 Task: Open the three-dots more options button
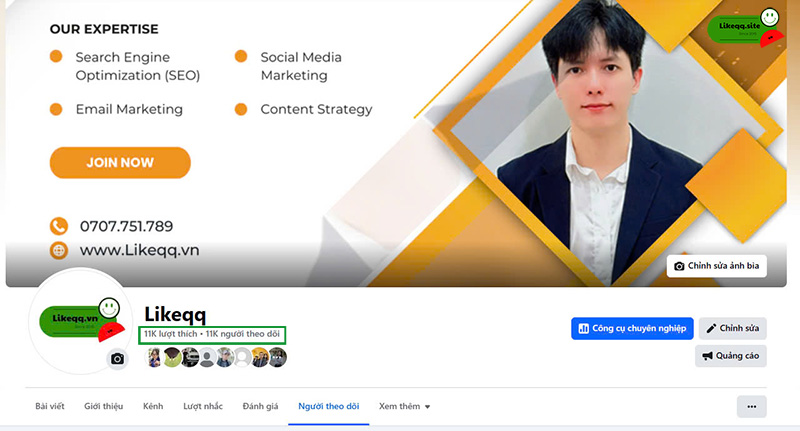tap(752, 407)
